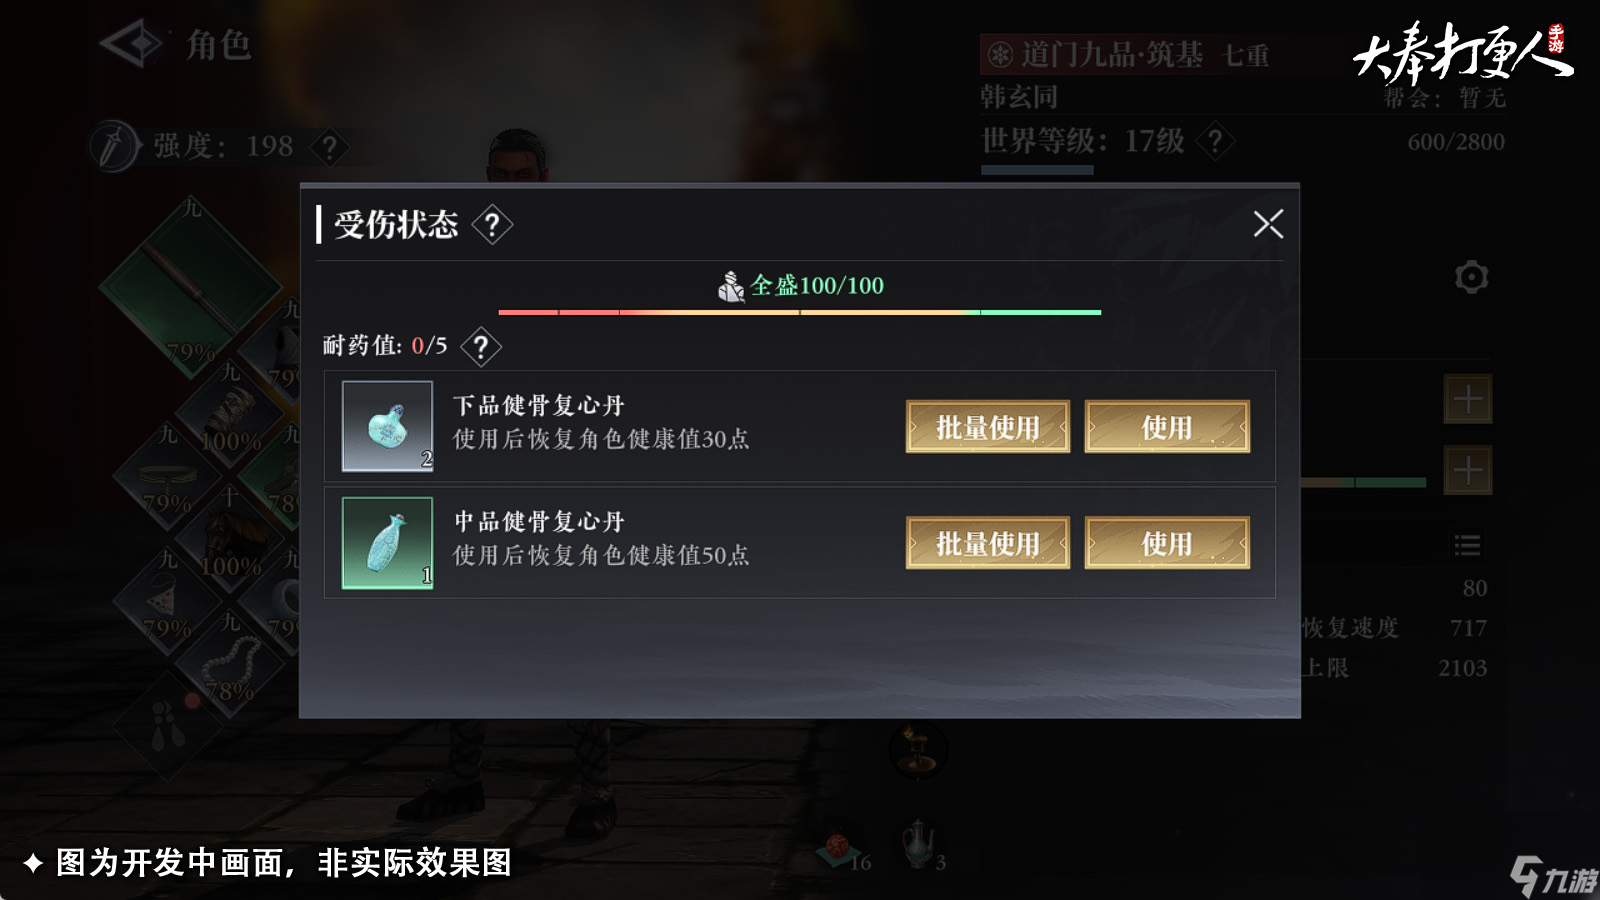
Task: Close the 受伤状态 dialog
Action: tap(1268, 224)
